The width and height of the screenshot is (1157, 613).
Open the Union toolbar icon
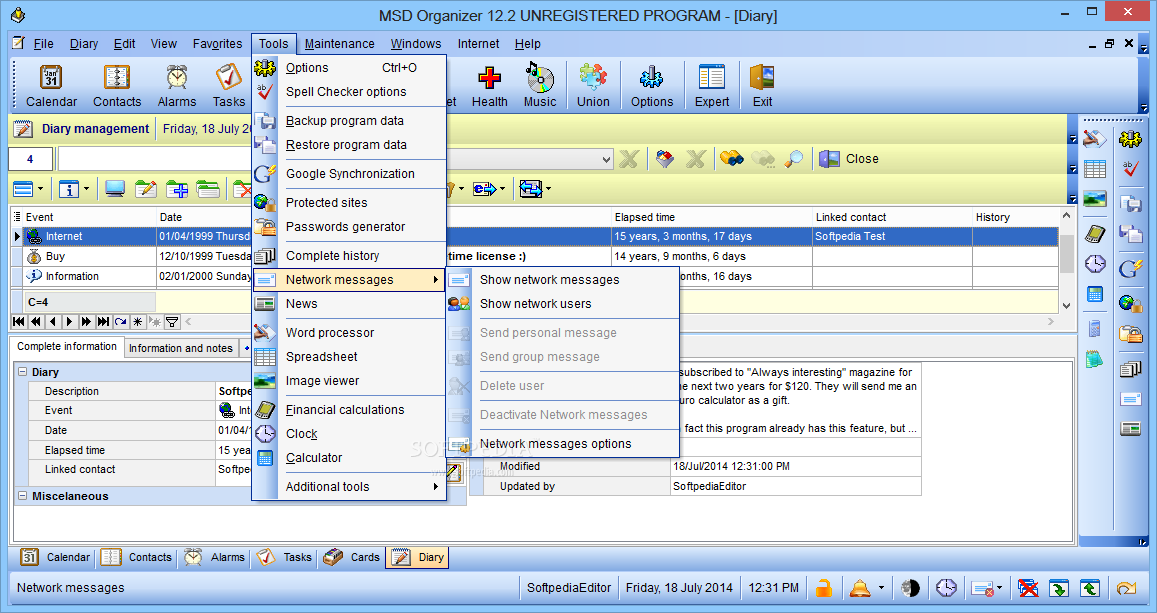[x=593, y=86]
